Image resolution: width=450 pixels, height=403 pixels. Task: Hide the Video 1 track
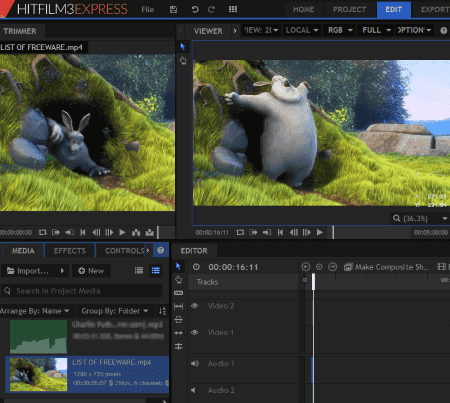[195, 332]
